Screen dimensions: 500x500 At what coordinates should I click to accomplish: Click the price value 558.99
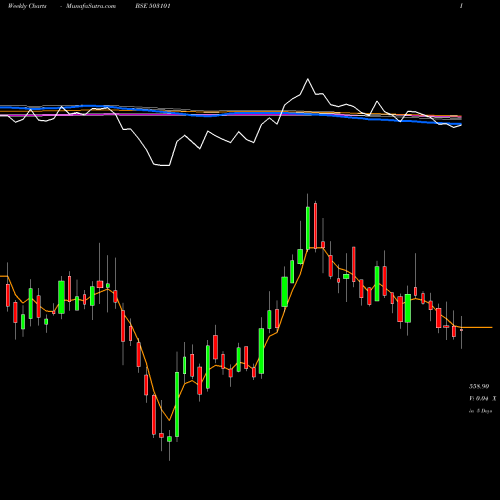(x=479, y=386)
